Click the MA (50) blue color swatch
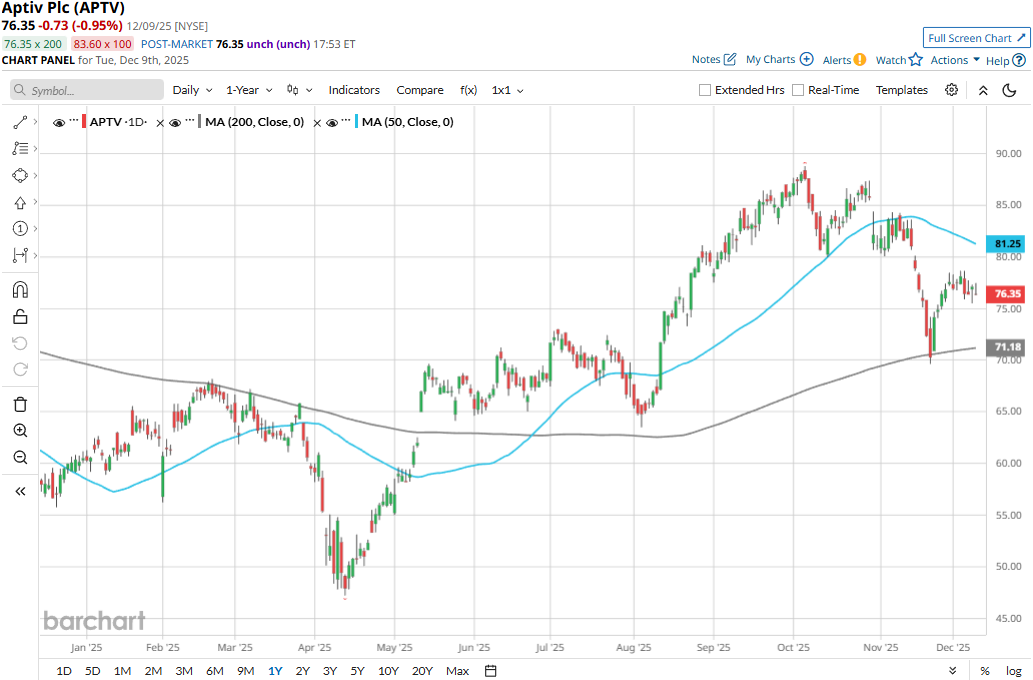This screenshot has height=680, width=1033. click(x=355, y=122)
